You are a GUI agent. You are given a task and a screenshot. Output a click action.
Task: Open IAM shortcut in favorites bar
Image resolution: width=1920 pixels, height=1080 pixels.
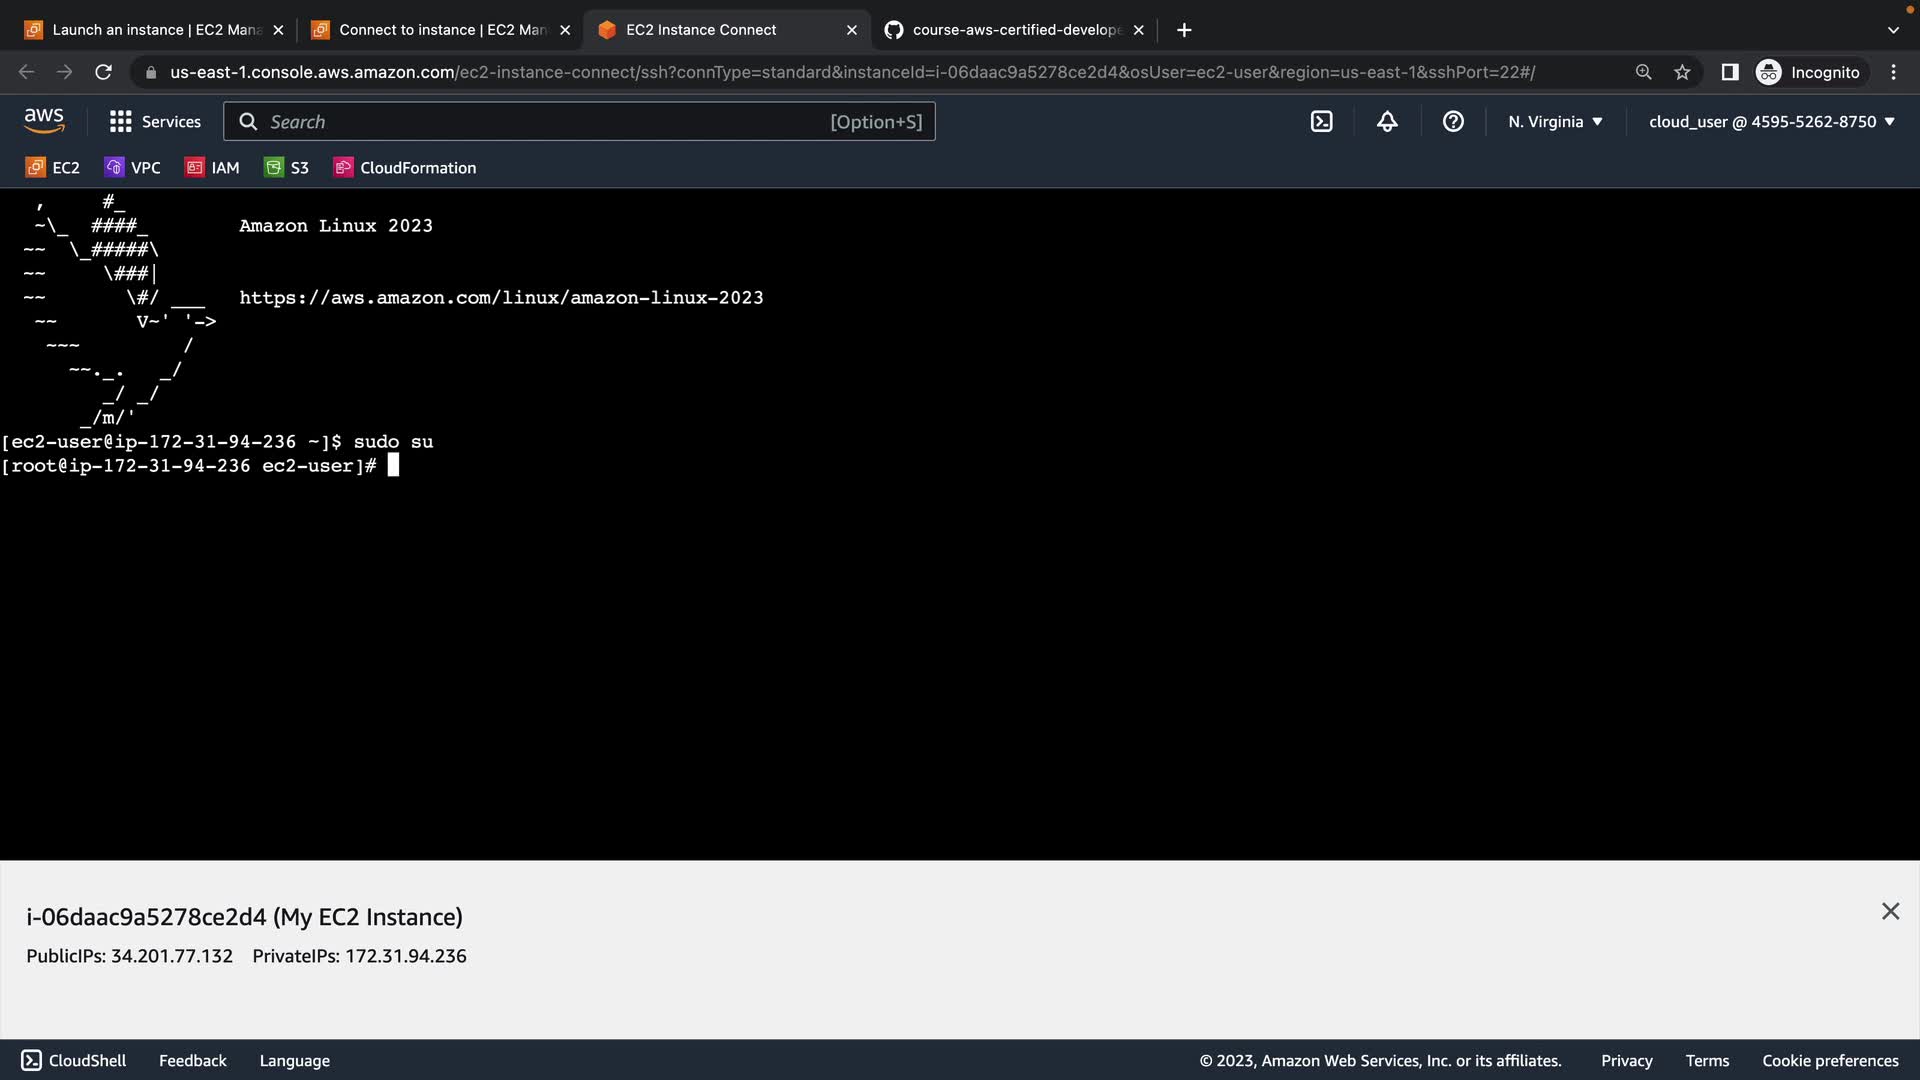pos(212,168)
